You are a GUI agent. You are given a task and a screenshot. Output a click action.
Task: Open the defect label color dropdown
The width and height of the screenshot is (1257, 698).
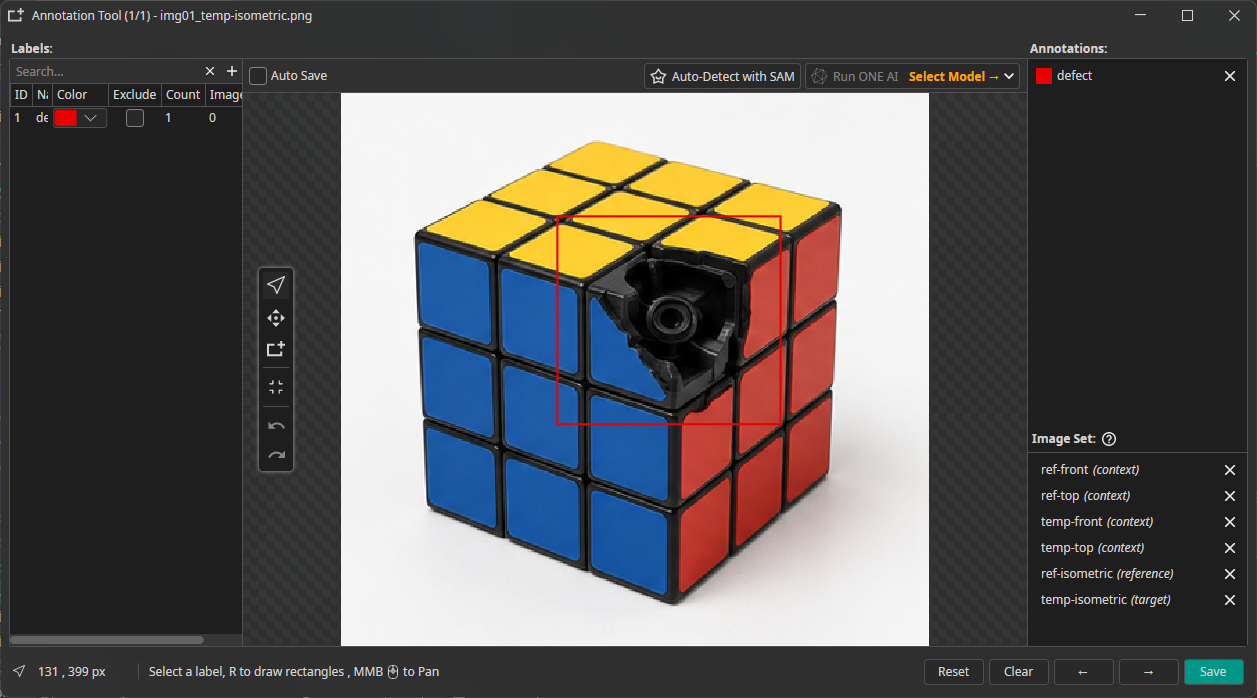pos(81,118)
